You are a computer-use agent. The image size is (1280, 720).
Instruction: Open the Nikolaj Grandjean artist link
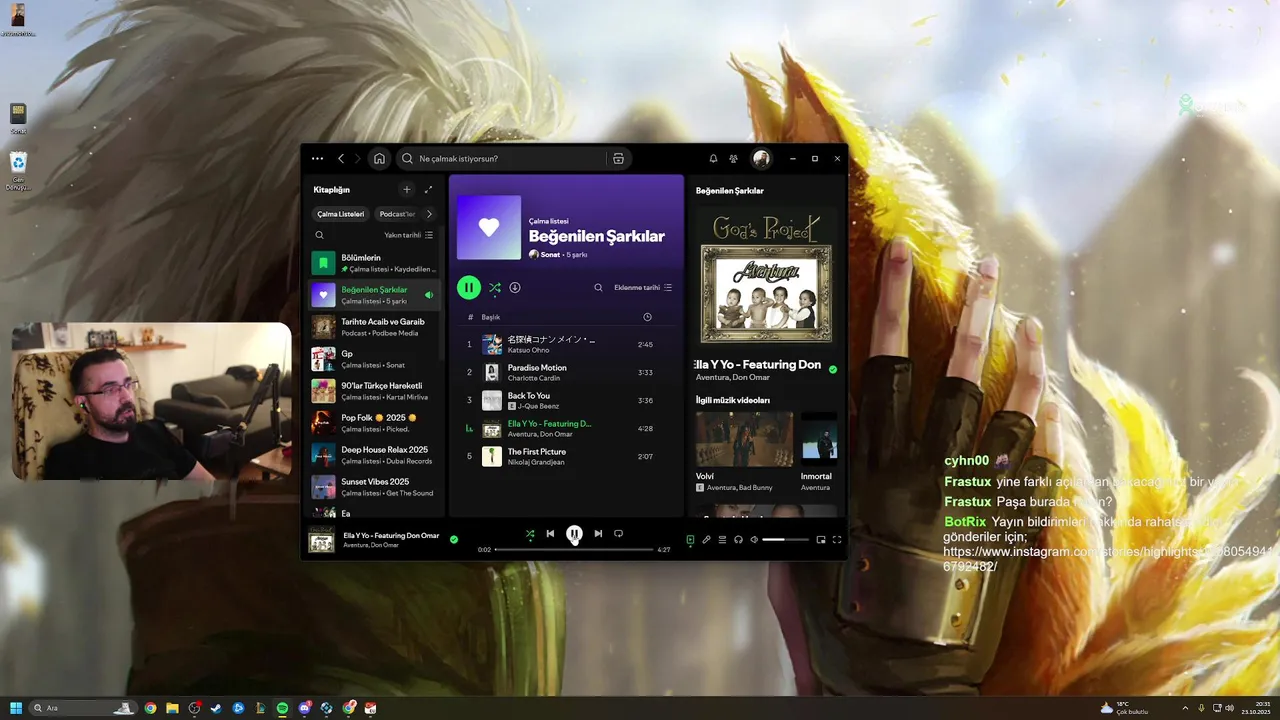(537, 462)
